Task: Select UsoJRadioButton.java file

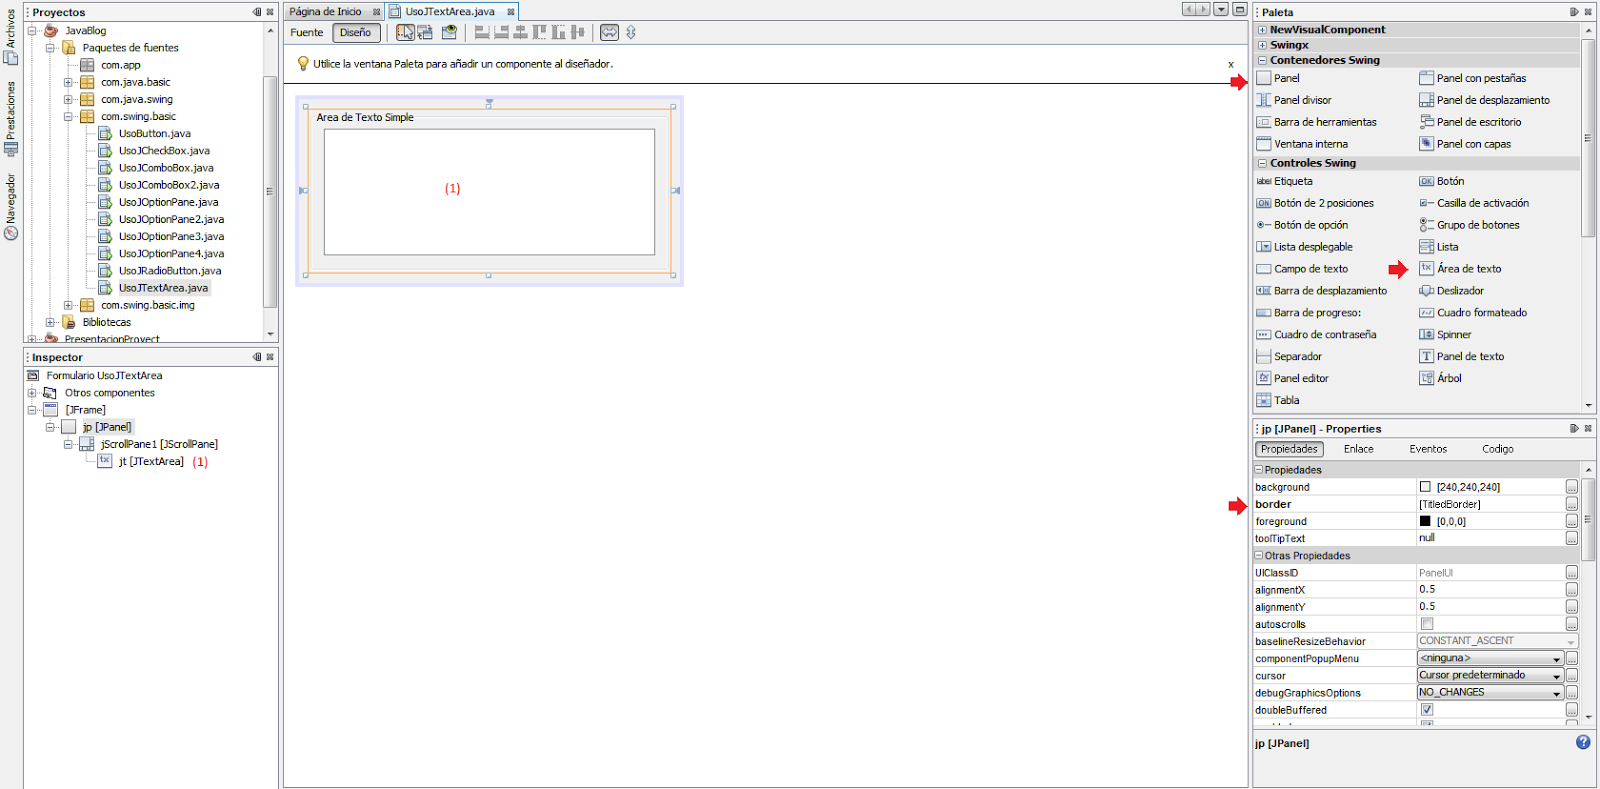Action: click(170, 271)
